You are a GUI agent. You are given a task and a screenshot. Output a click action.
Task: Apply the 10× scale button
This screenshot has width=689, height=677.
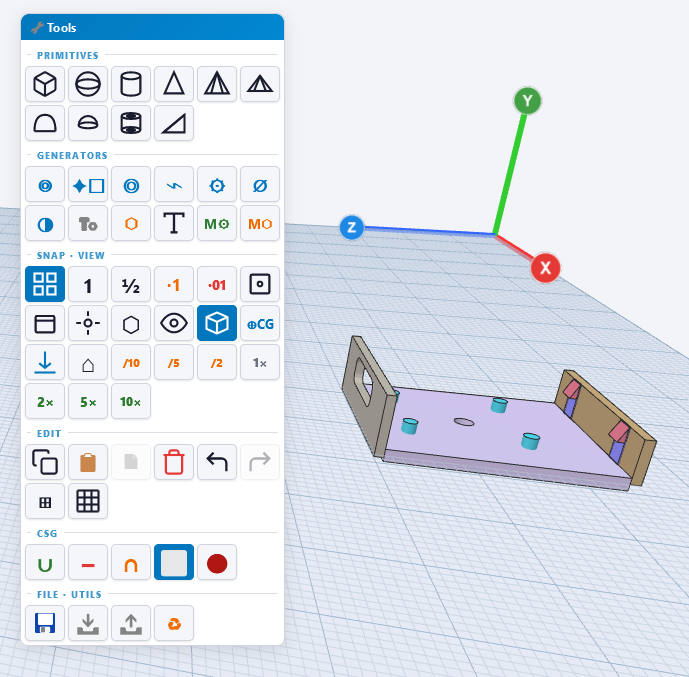[131, 401]
